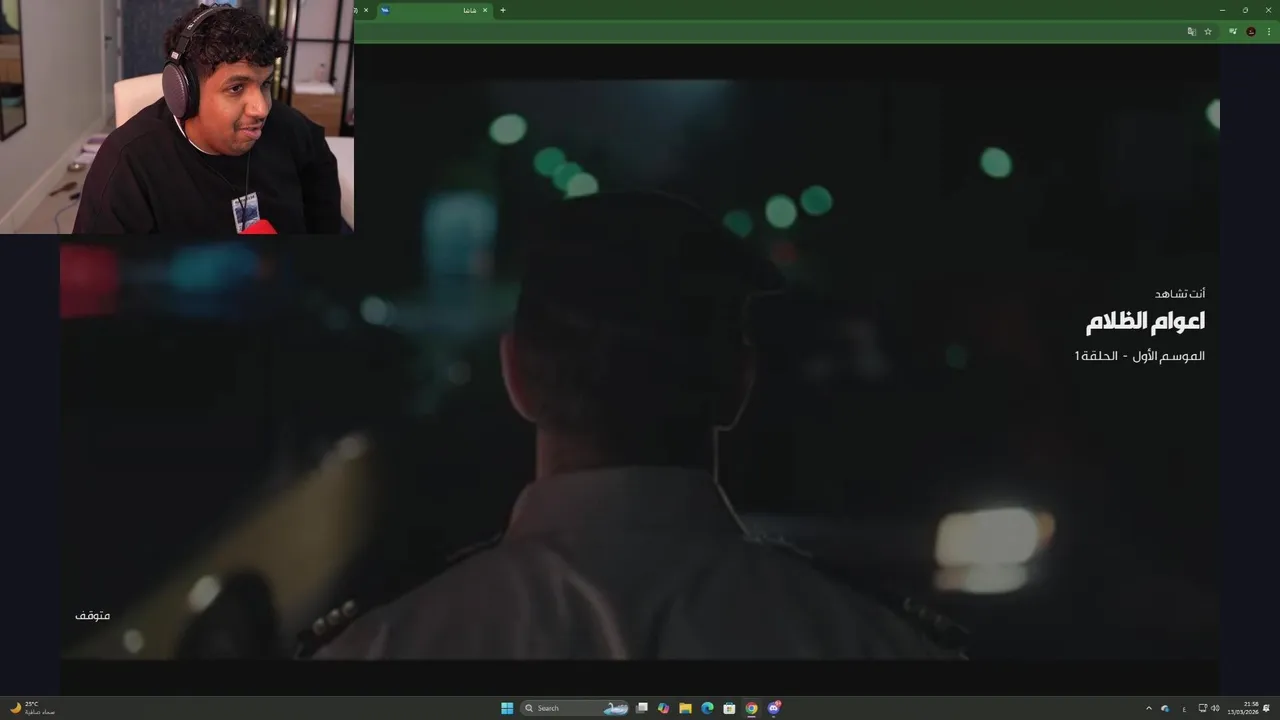1280x720 pixels.
Task: Launch Copilot from the taskbar
Action: (x=663, y=708)
